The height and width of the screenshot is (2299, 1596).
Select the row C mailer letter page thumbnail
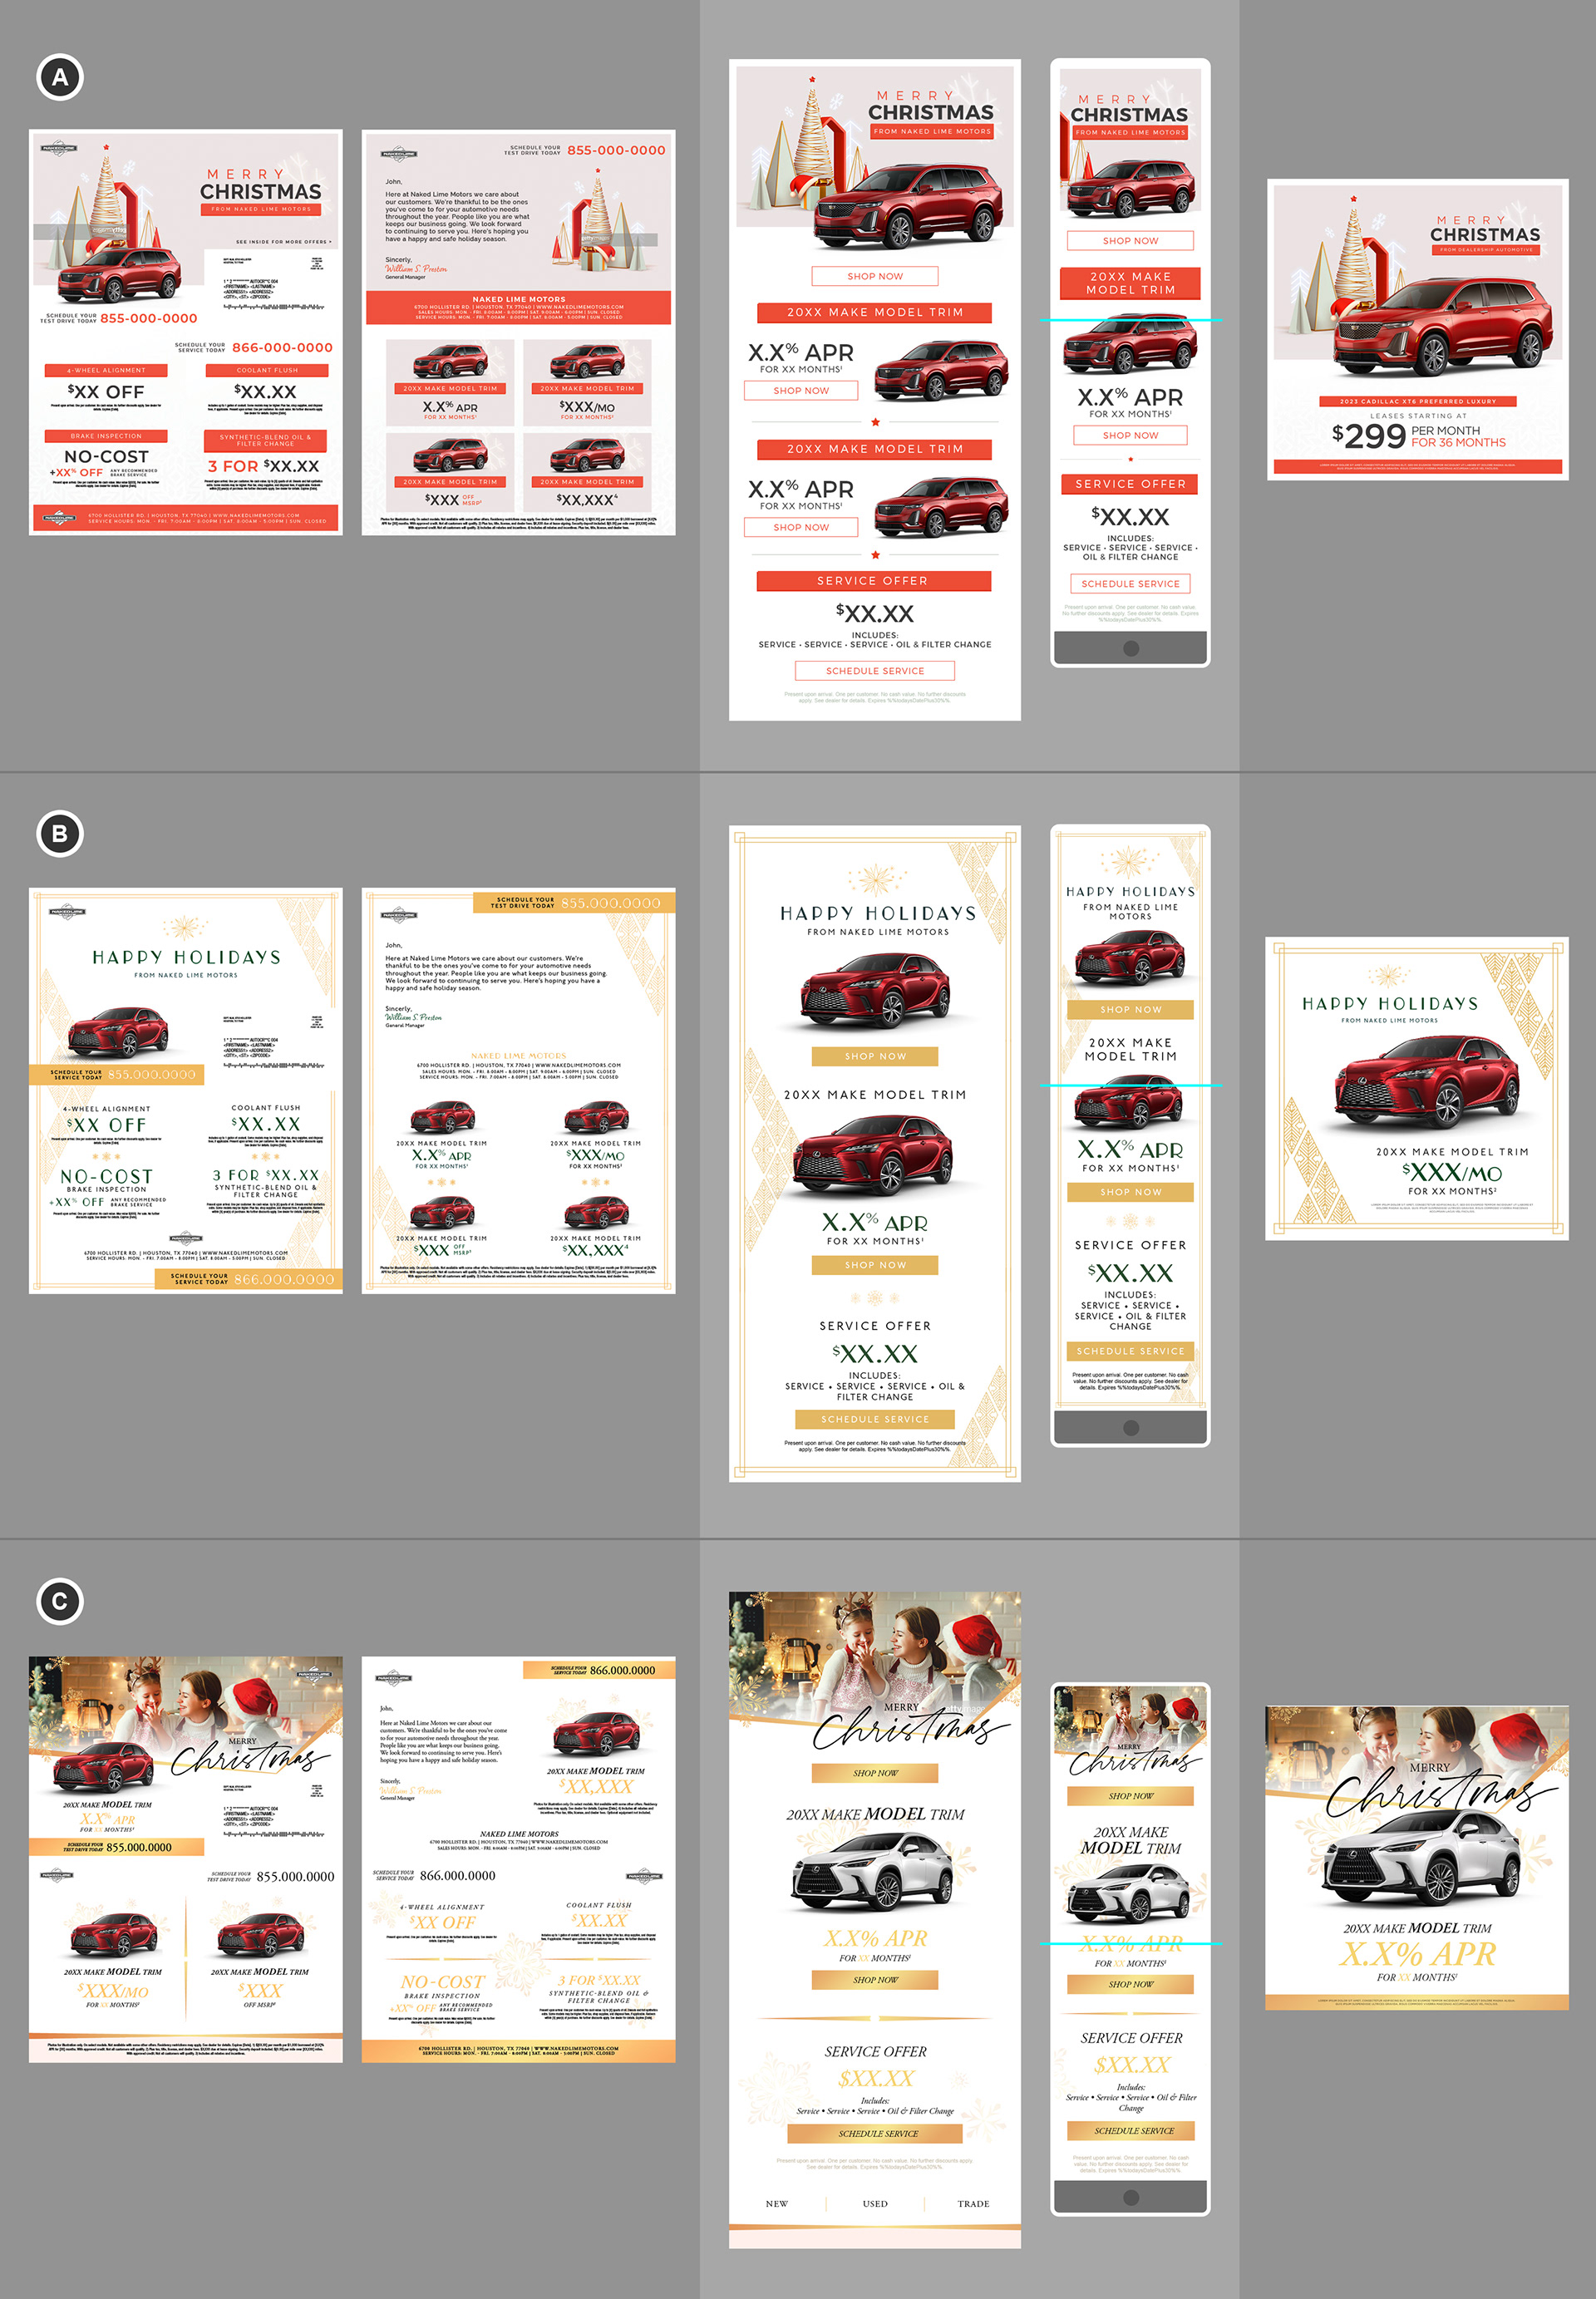click(x=518, y=1859)
